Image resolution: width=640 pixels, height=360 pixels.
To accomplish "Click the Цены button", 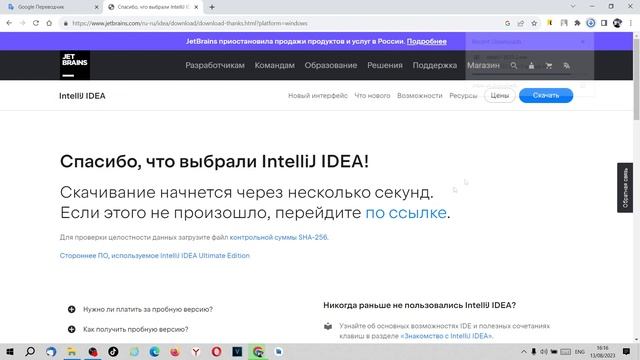I will (x=500, y=96).
